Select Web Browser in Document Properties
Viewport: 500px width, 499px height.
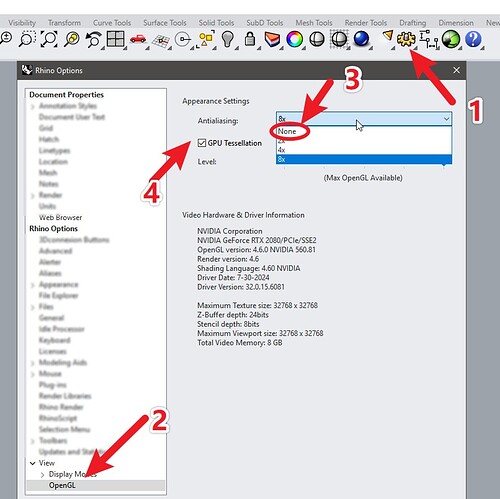(60, 217)
